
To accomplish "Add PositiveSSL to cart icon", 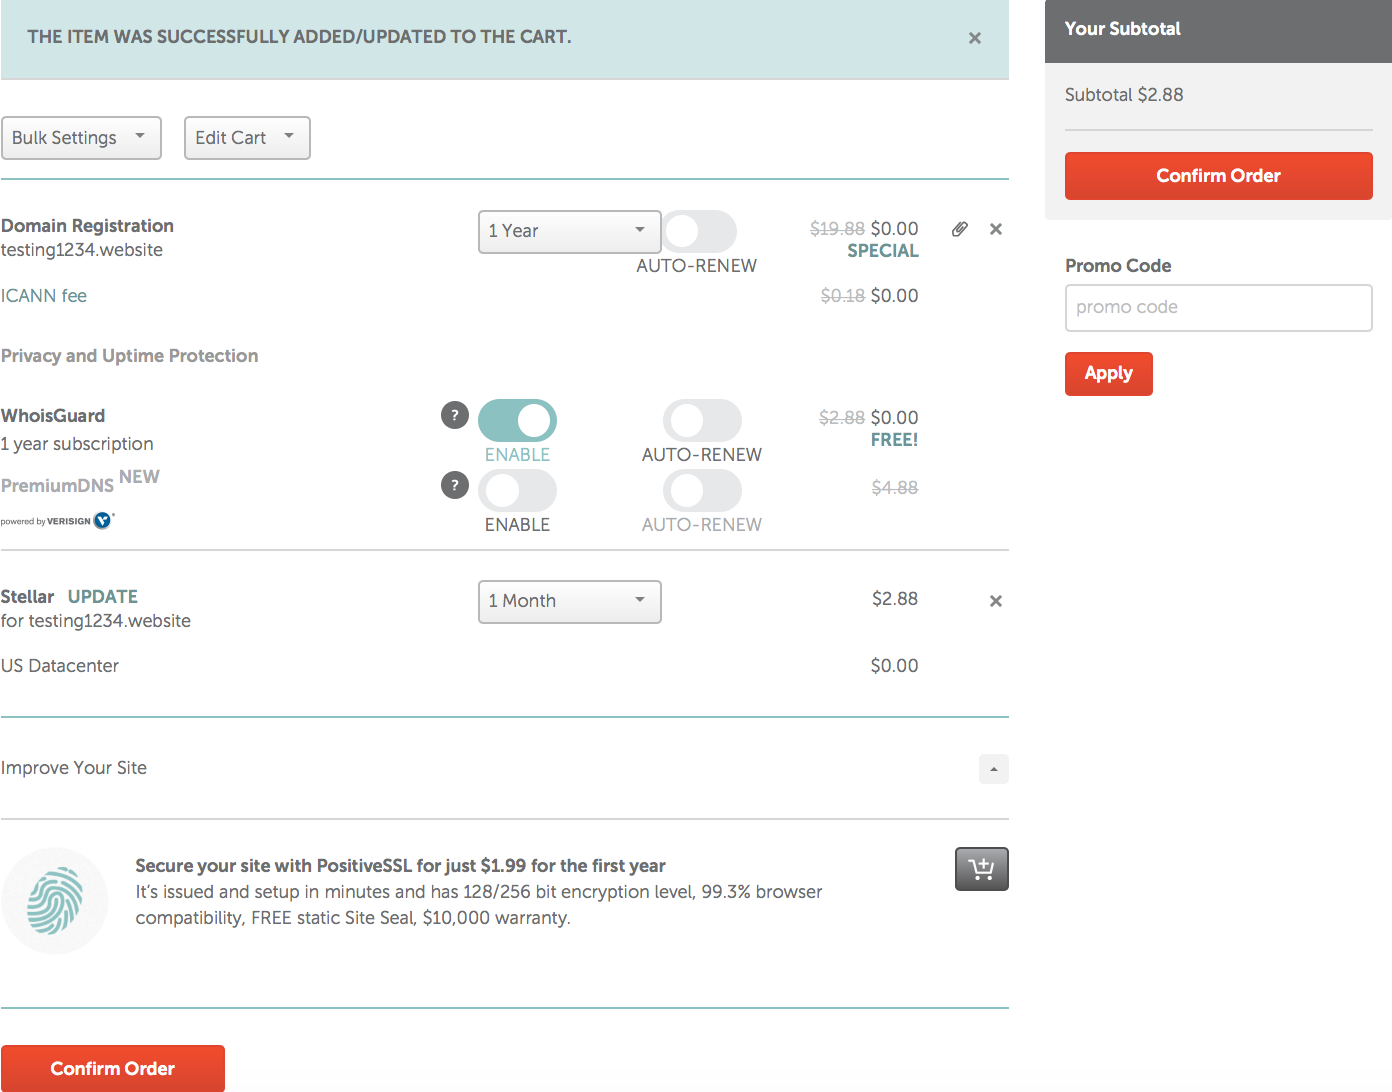I will pyautogui.click(x=982, y=869).
